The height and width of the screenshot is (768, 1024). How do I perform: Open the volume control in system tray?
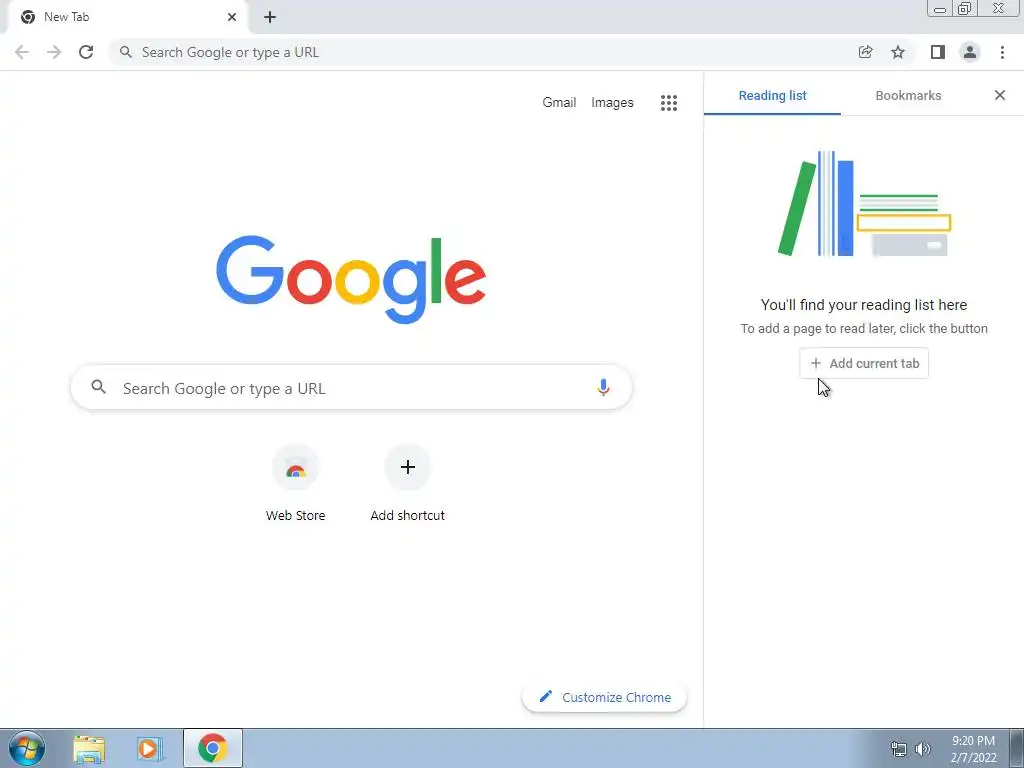coord(923,749)
